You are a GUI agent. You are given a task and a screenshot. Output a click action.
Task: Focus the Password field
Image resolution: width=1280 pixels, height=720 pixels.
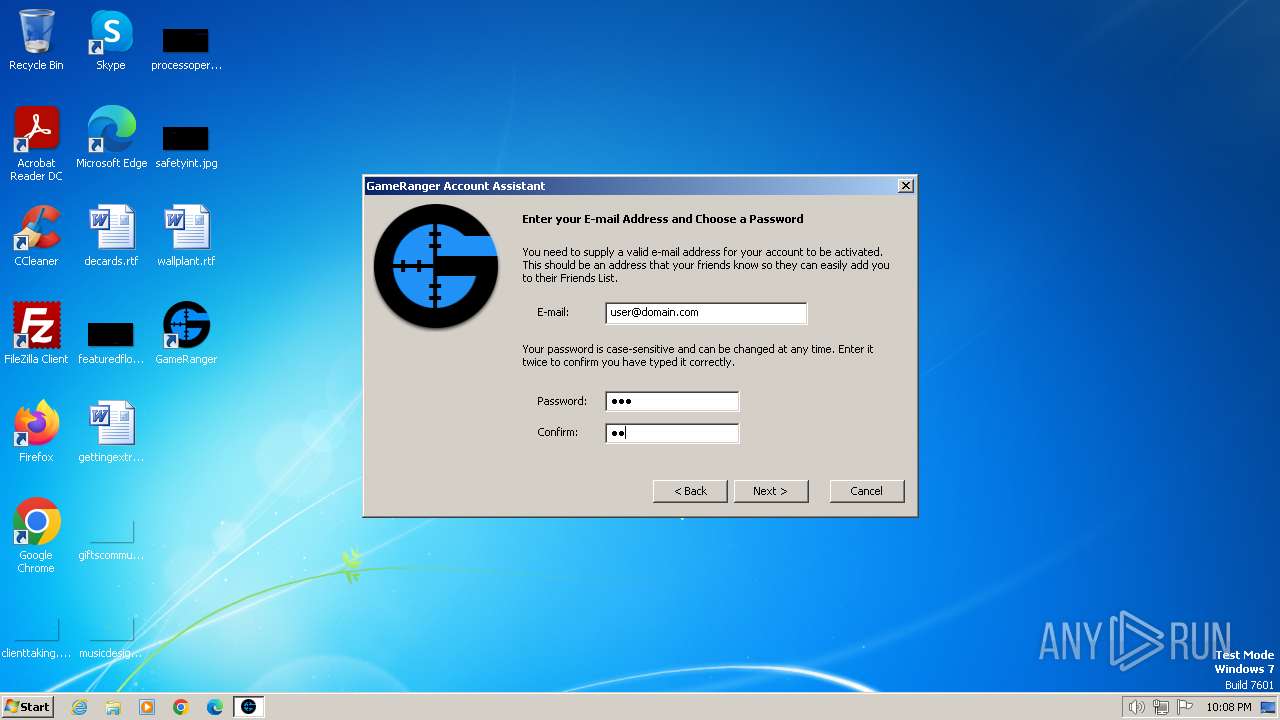coord(672,402)
